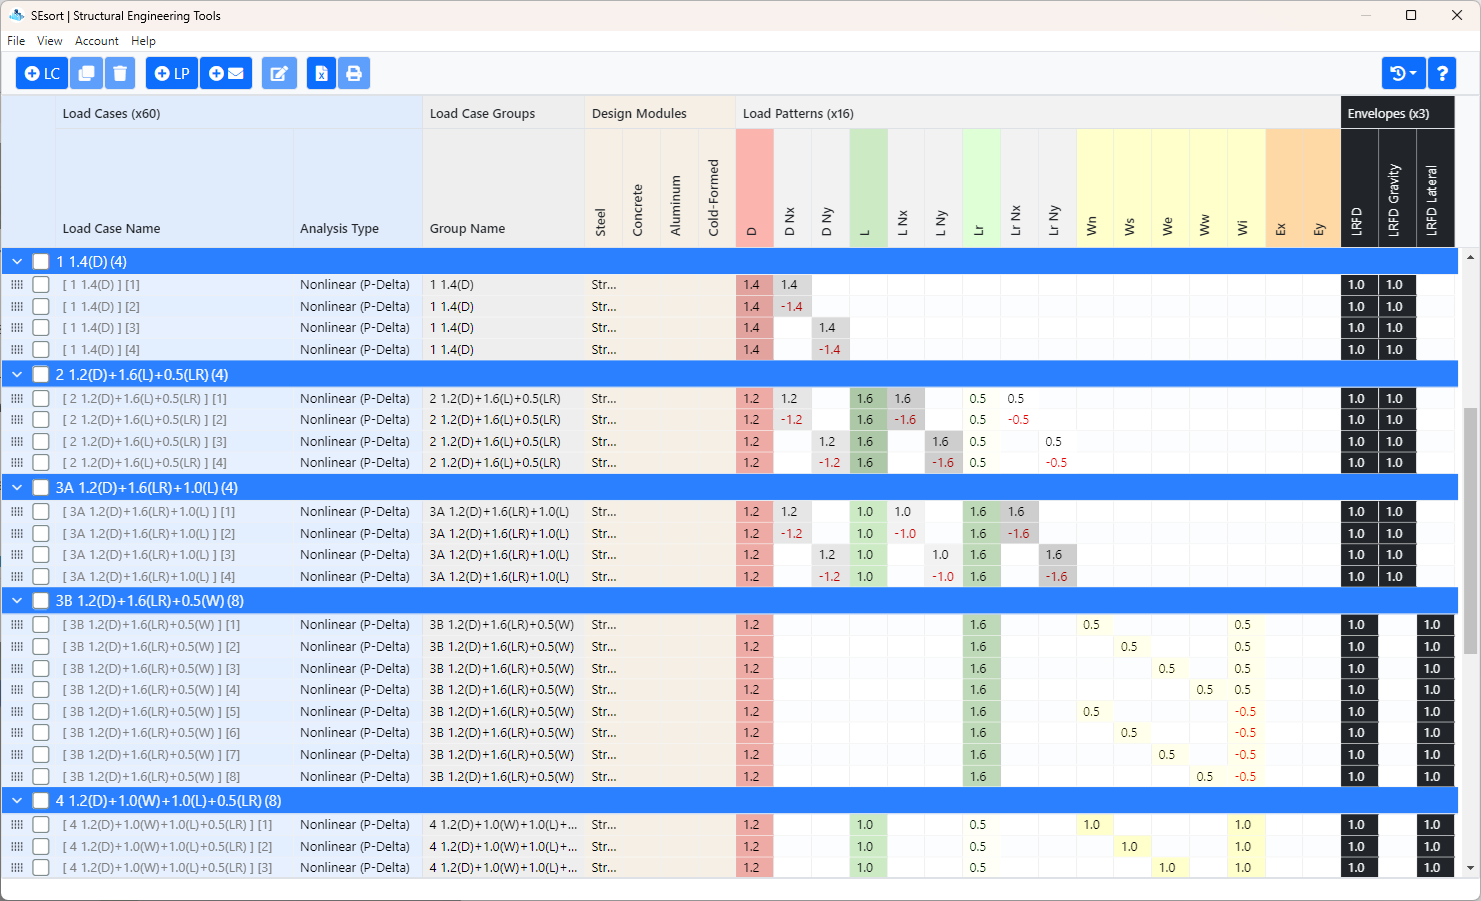Check the [2 1.2(D)+1.6(L)+0.5(LR)] [3] row checkbox
The image size is (1481, 901).
click(x=41, y=441)
